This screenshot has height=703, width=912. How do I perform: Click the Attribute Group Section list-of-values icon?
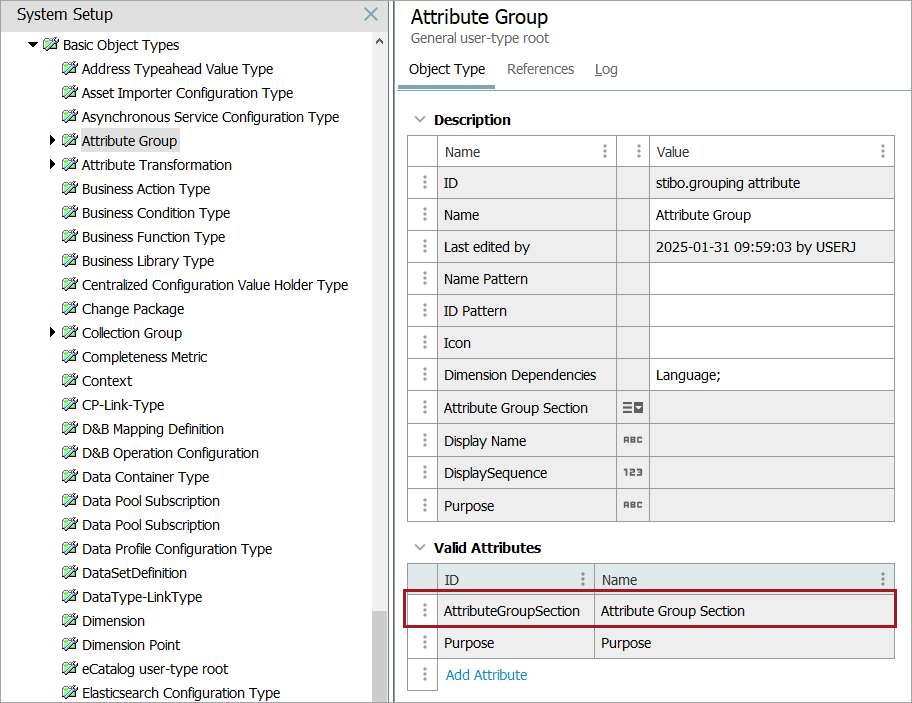tap(633, 408)
